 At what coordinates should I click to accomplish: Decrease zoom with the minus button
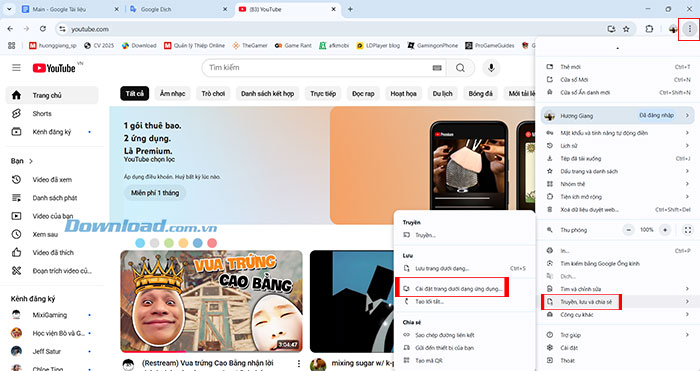tap(629, 230)
